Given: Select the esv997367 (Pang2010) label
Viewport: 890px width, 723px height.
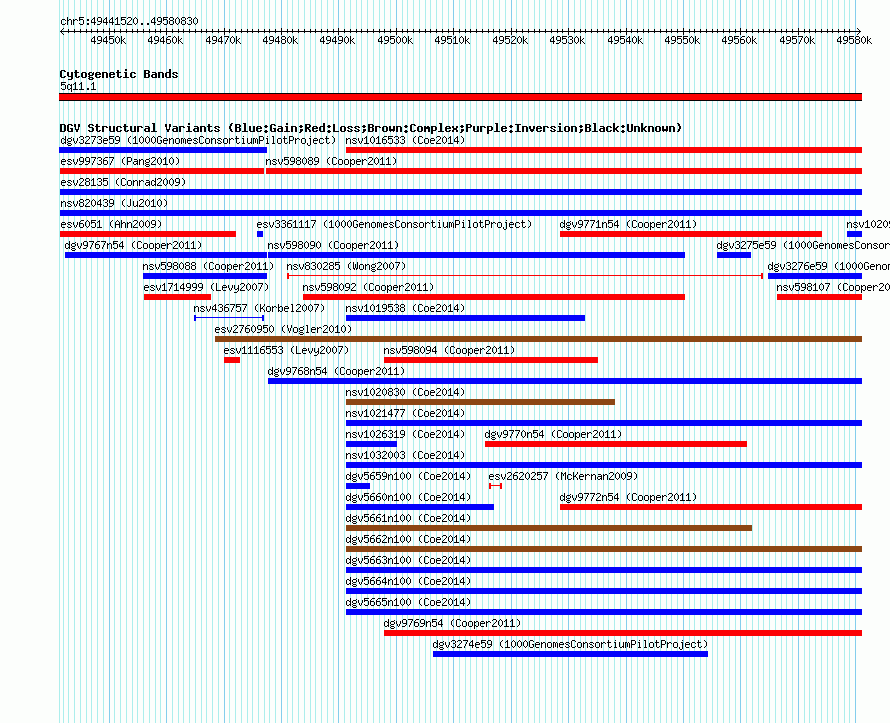Looking at the screenshot, I should (x=120, y=161).
